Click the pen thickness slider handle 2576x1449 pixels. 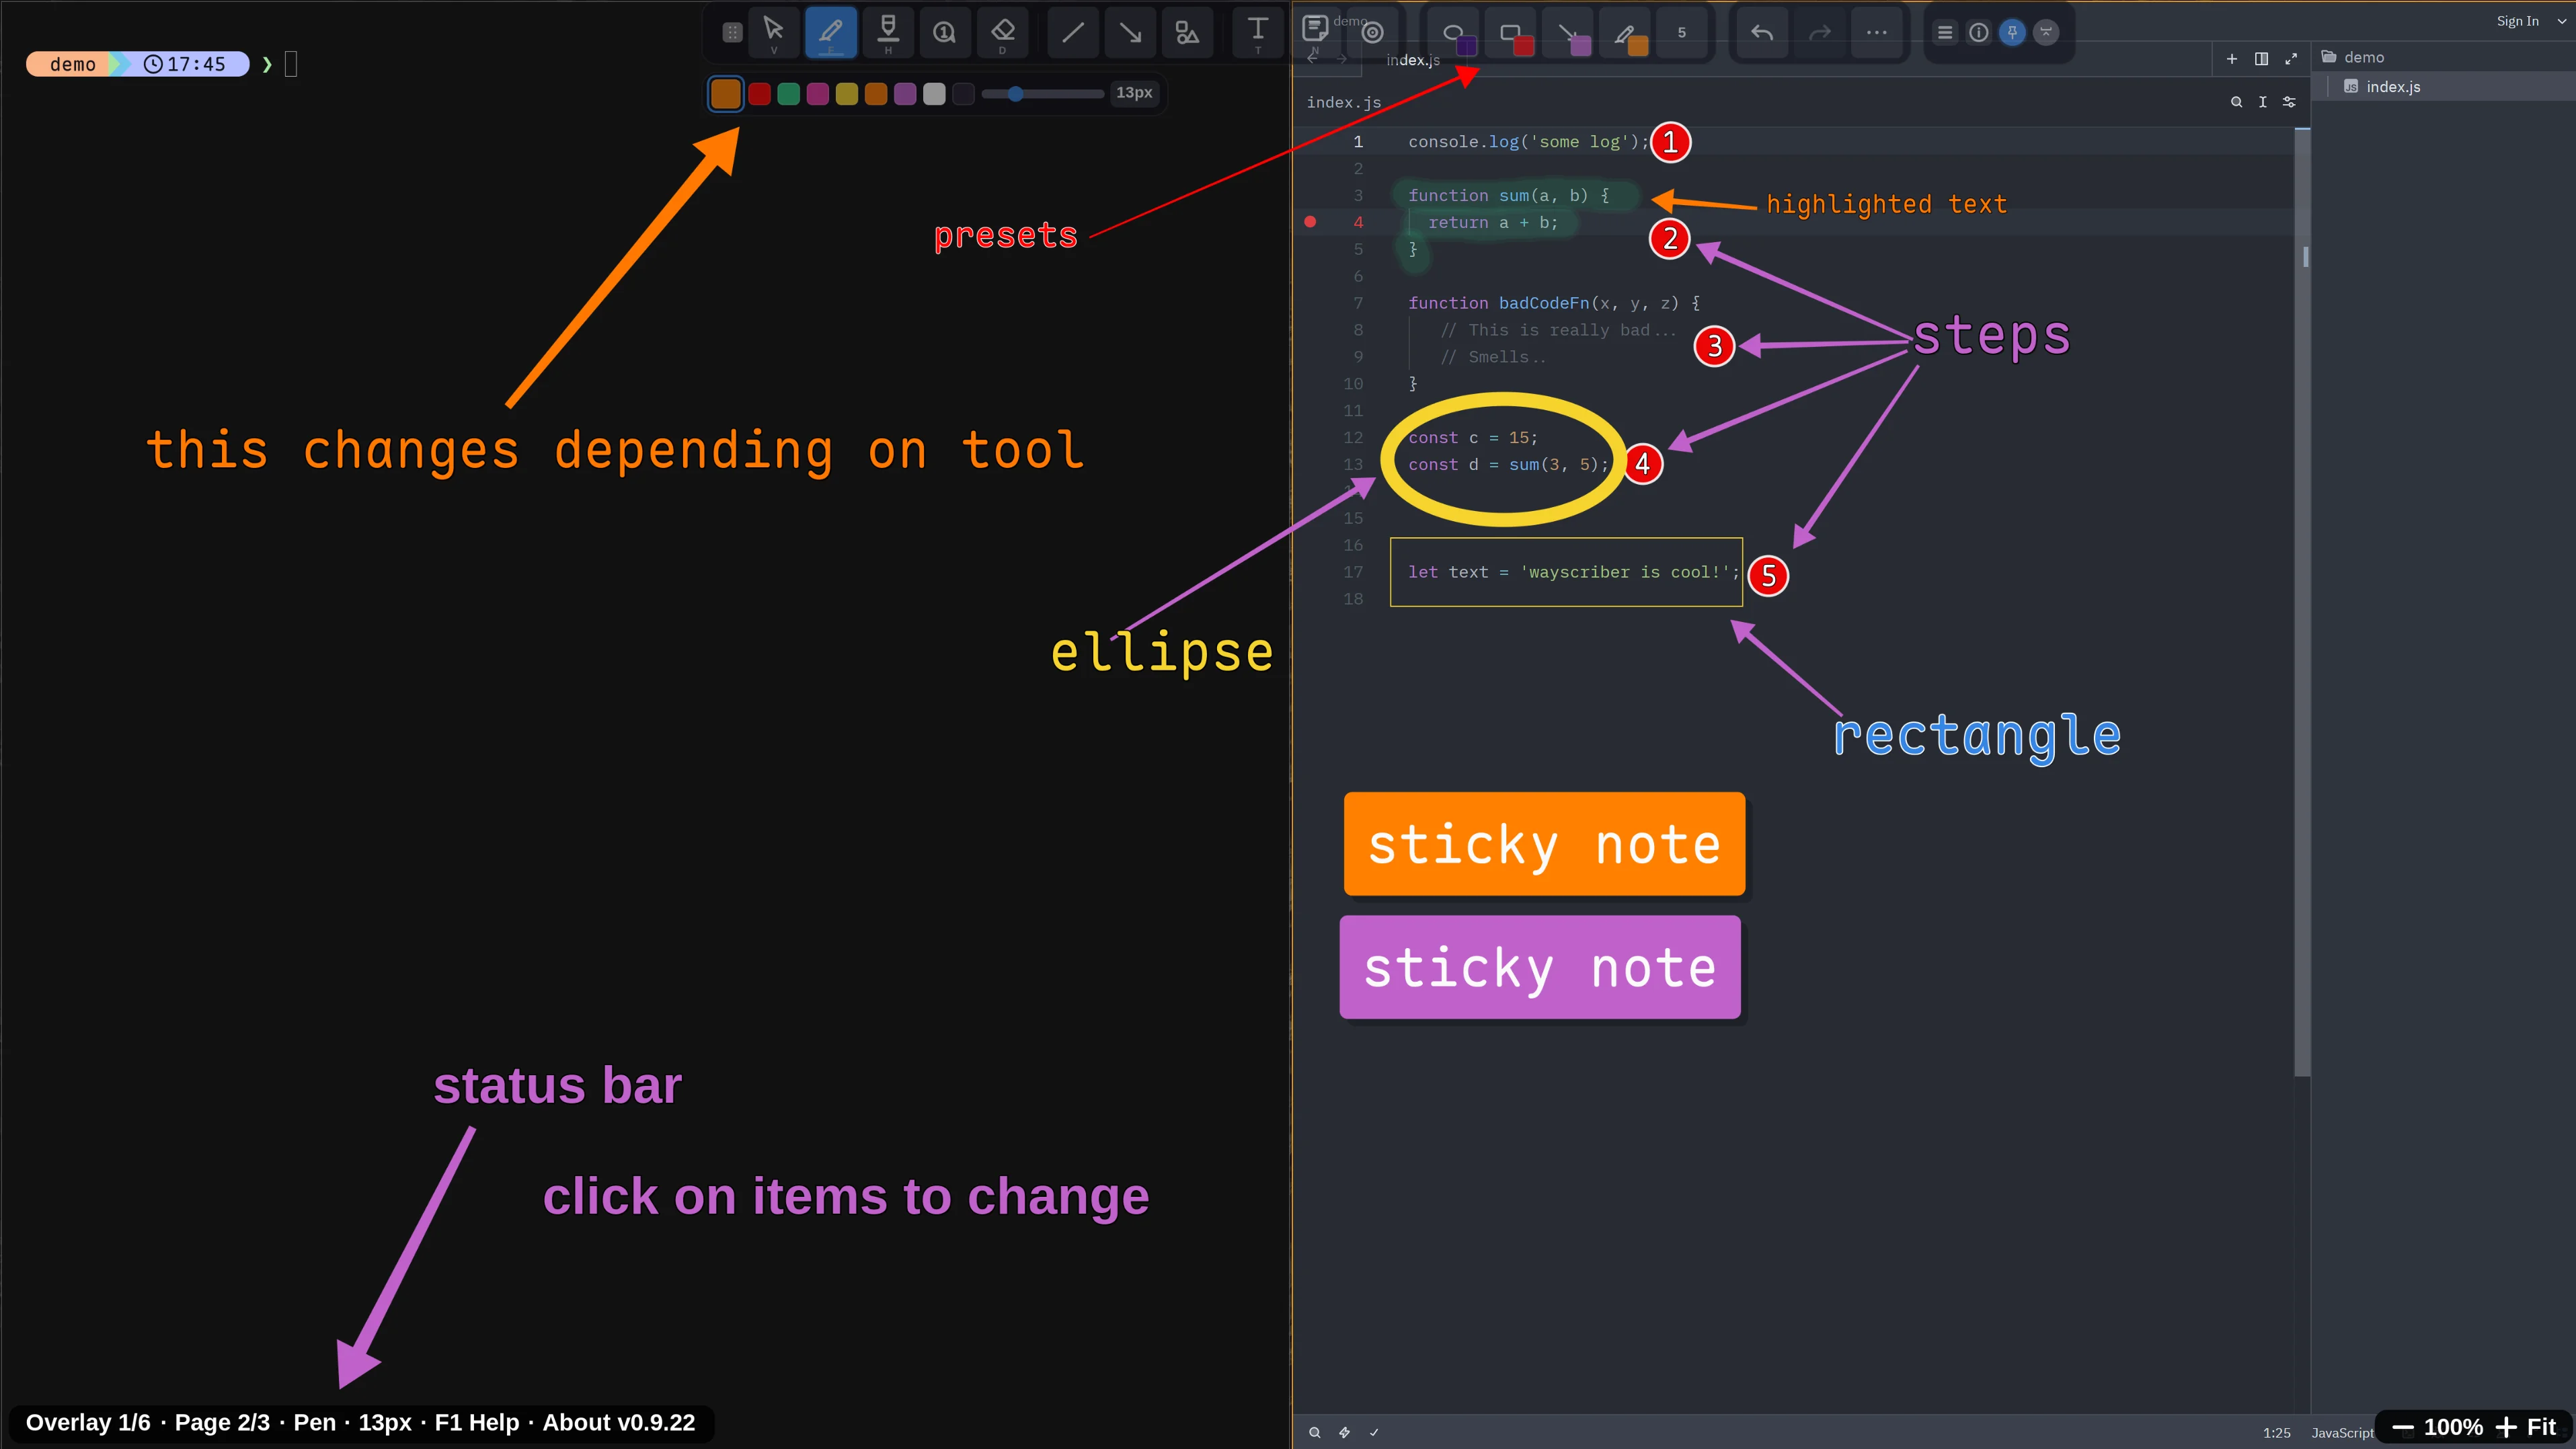tap(1016, 94)
